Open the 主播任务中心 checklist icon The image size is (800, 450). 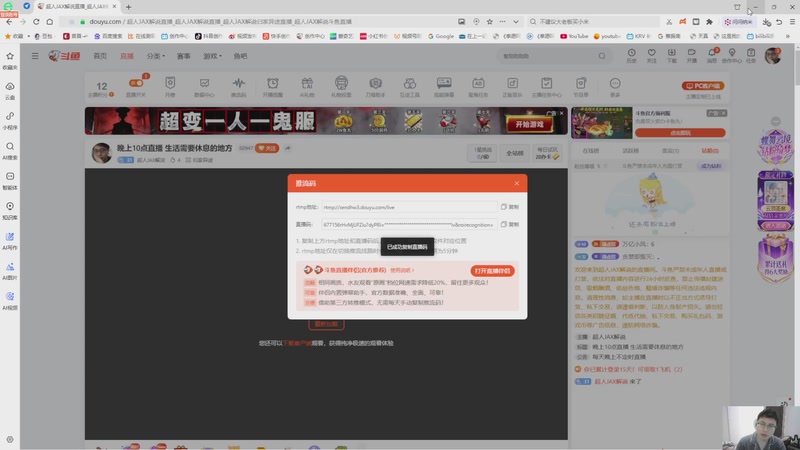coord(546,86)
